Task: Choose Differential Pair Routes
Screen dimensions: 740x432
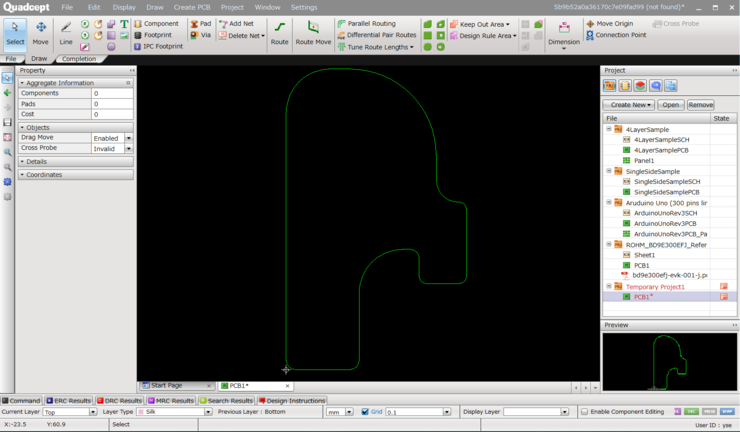Action: tap(377, 35)
